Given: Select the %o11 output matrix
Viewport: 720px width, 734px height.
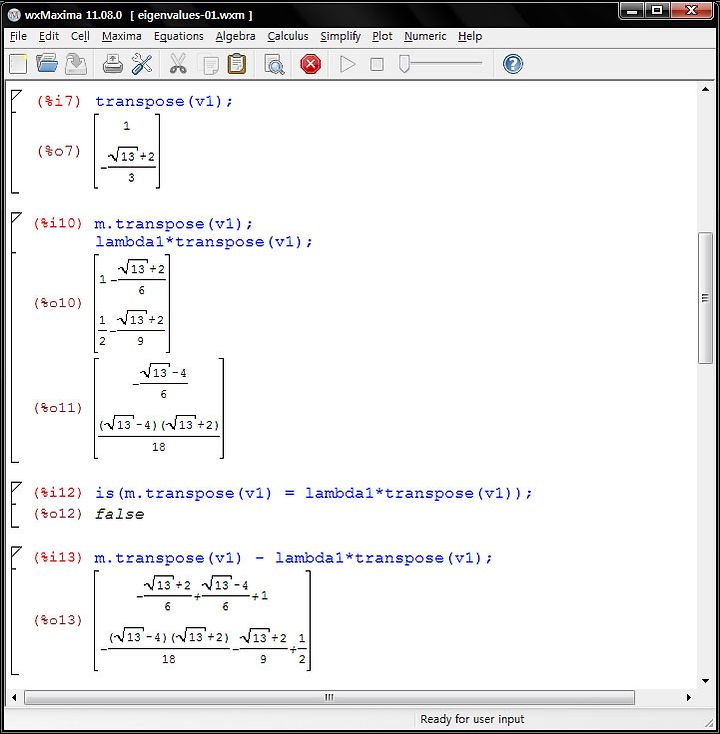Looking at the screenshot, I should (159, 408).
